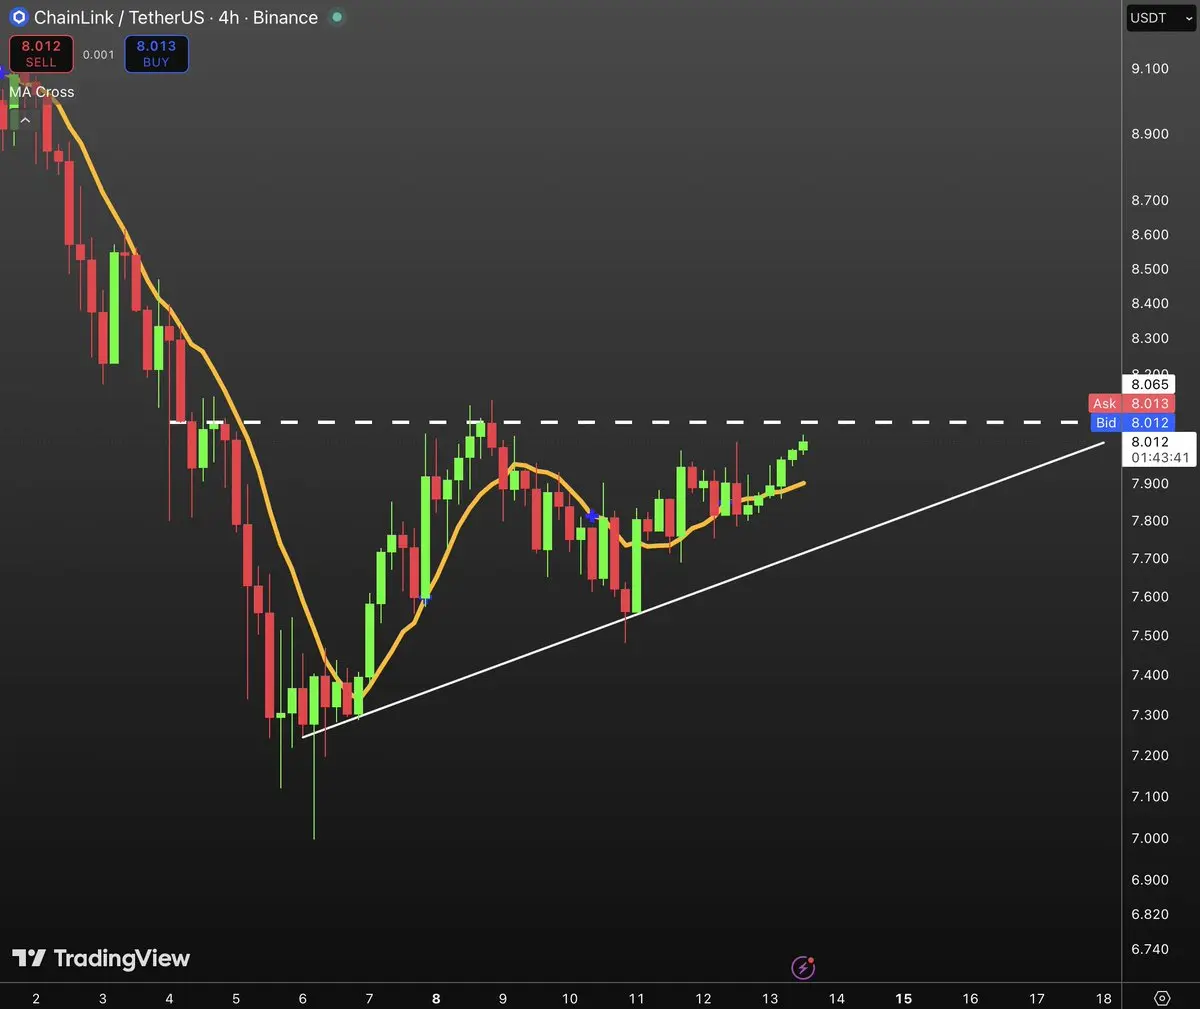Click the blue 8.013 BUY button
1200x1009 pixels.
coord(156,54)
